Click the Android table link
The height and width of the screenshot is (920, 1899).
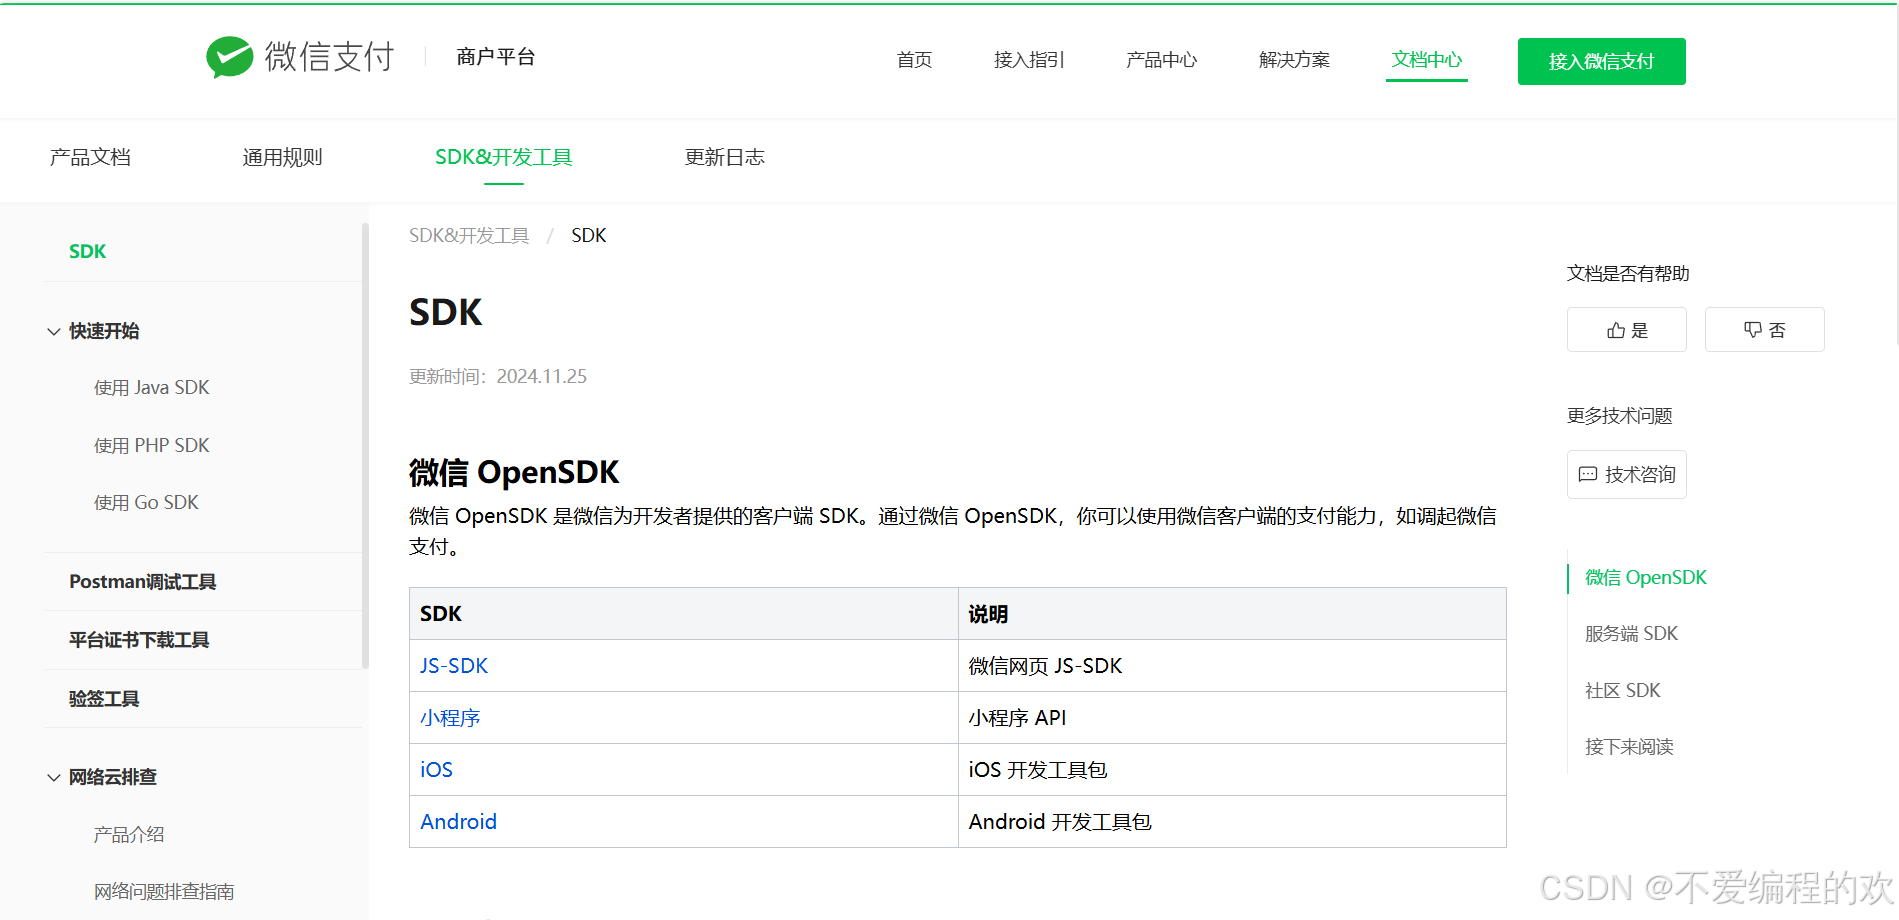coord(458,822)
